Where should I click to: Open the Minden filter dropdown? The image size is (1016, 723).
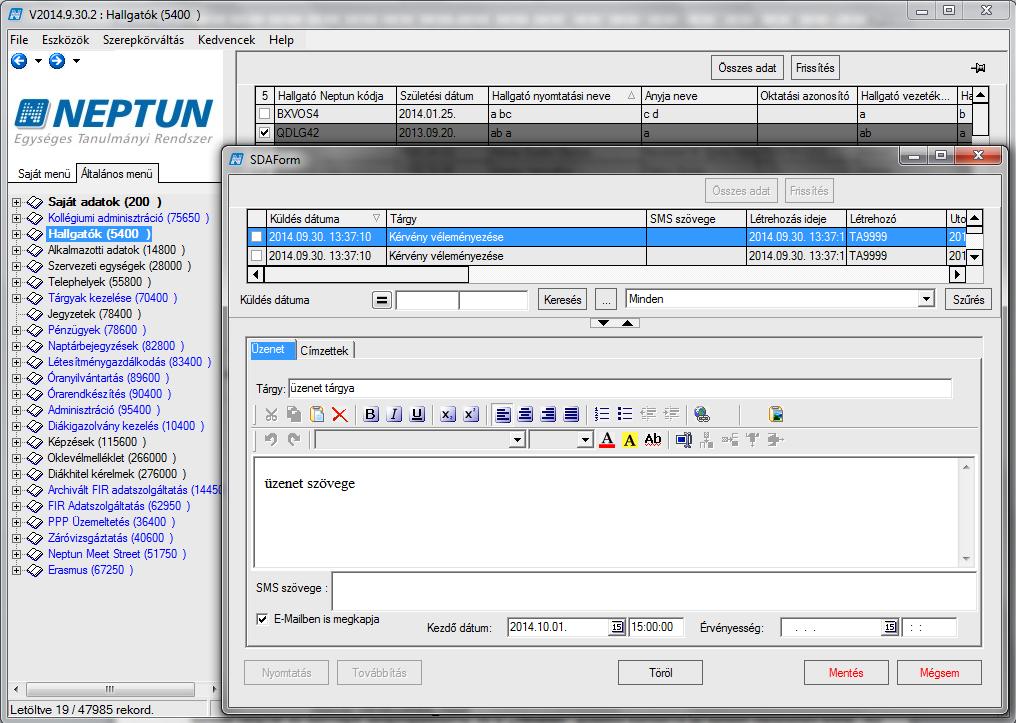[x=927, y=299]
